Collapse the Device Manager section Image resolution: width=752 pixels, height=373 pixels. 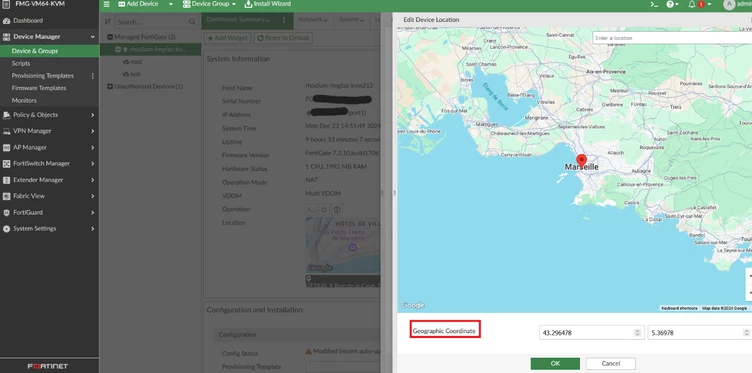93,36
